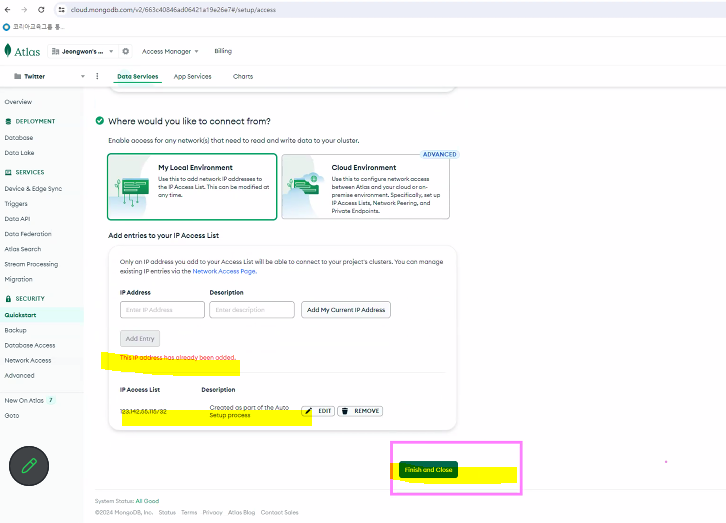Click browser back arrow
726x523 pixels.
[8, 10]
